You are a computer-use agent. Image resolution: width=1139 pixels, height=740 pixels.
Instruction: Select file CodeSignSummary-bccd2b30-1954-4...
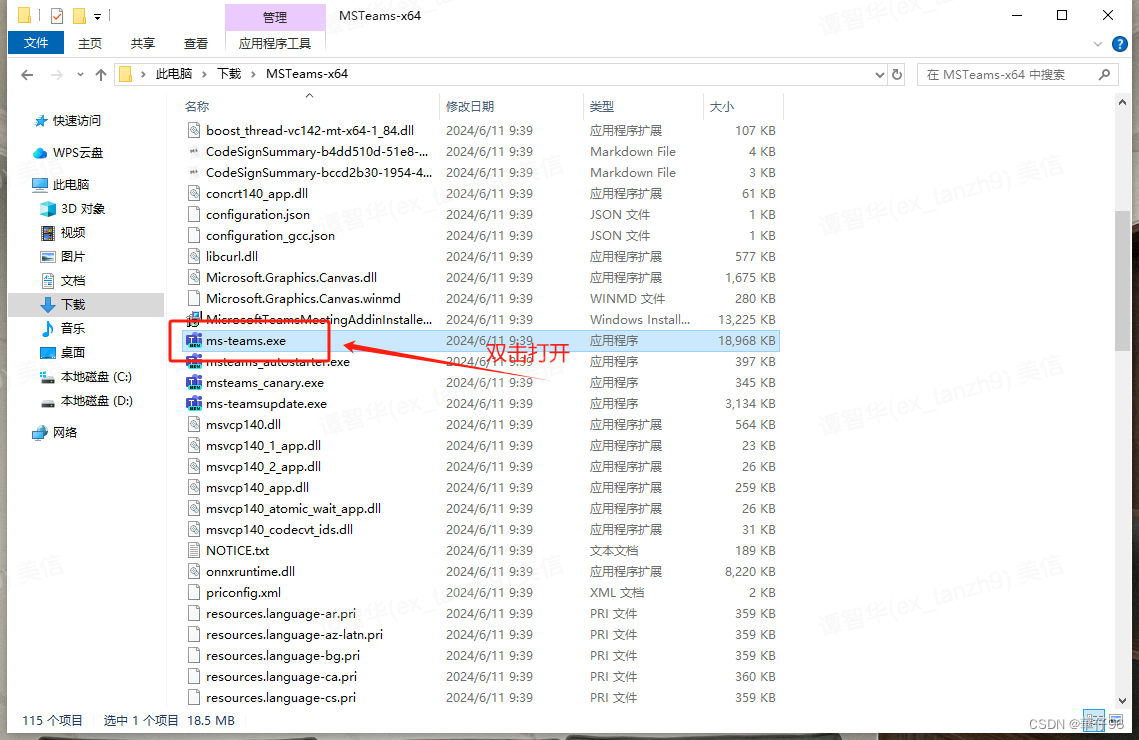[x=319, y=173]
